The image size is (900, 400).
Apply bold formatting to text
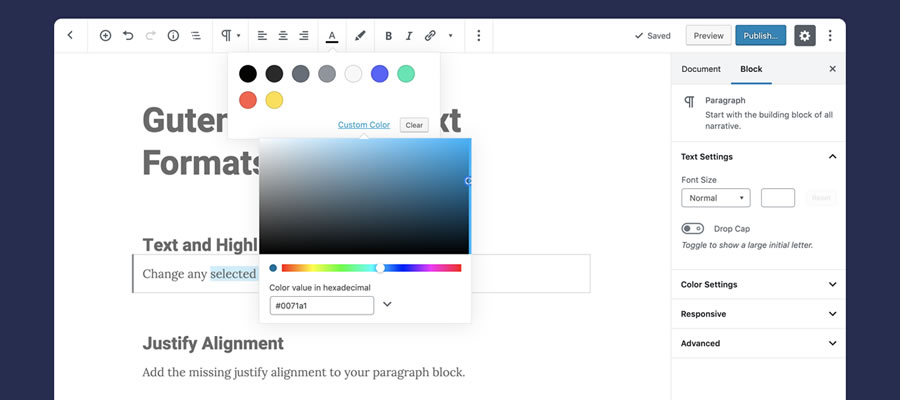point(388,35)
